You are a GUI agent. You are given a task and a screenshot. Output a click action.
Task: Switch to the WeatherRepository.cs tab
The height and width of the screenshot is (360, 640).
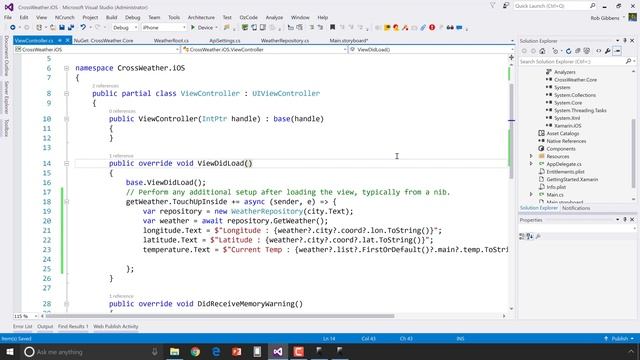(285, 41)
